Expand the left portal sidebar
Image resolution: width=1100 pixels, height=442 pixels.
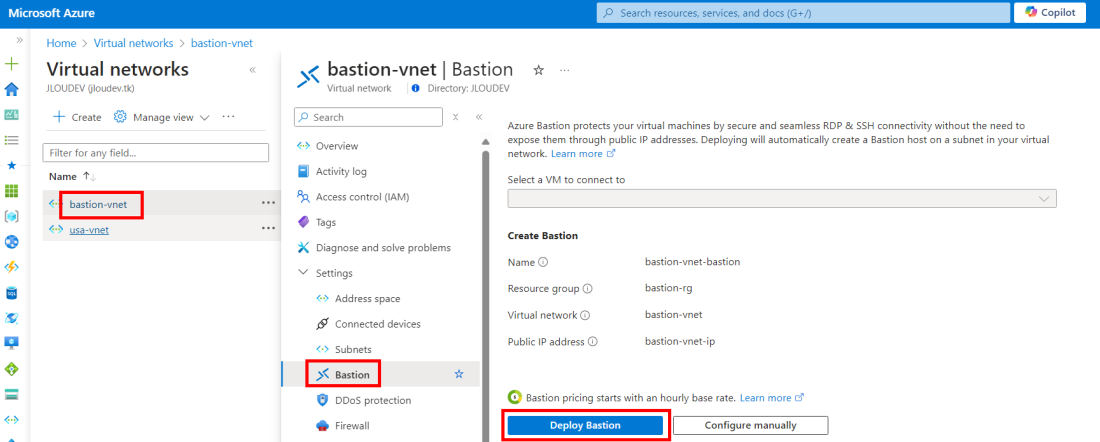pos(19,40)
